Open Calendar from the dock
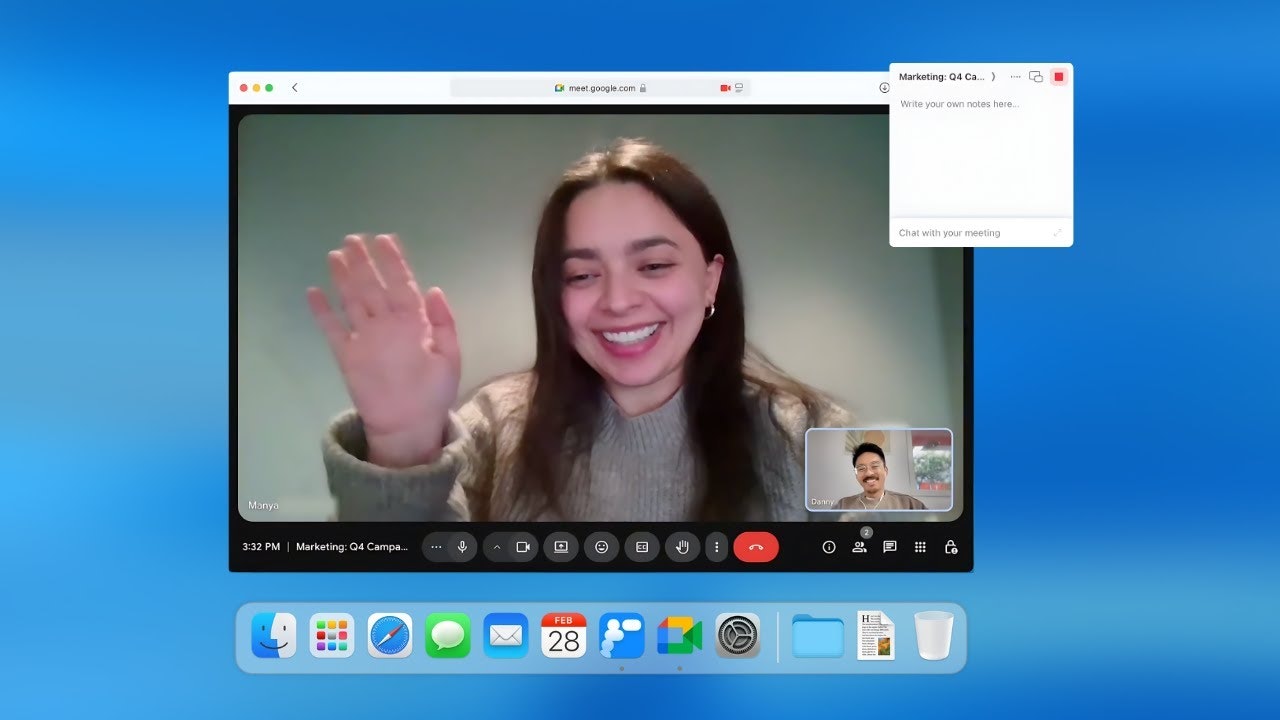This screenshot has width=1280, height=720. coord(563,636)
